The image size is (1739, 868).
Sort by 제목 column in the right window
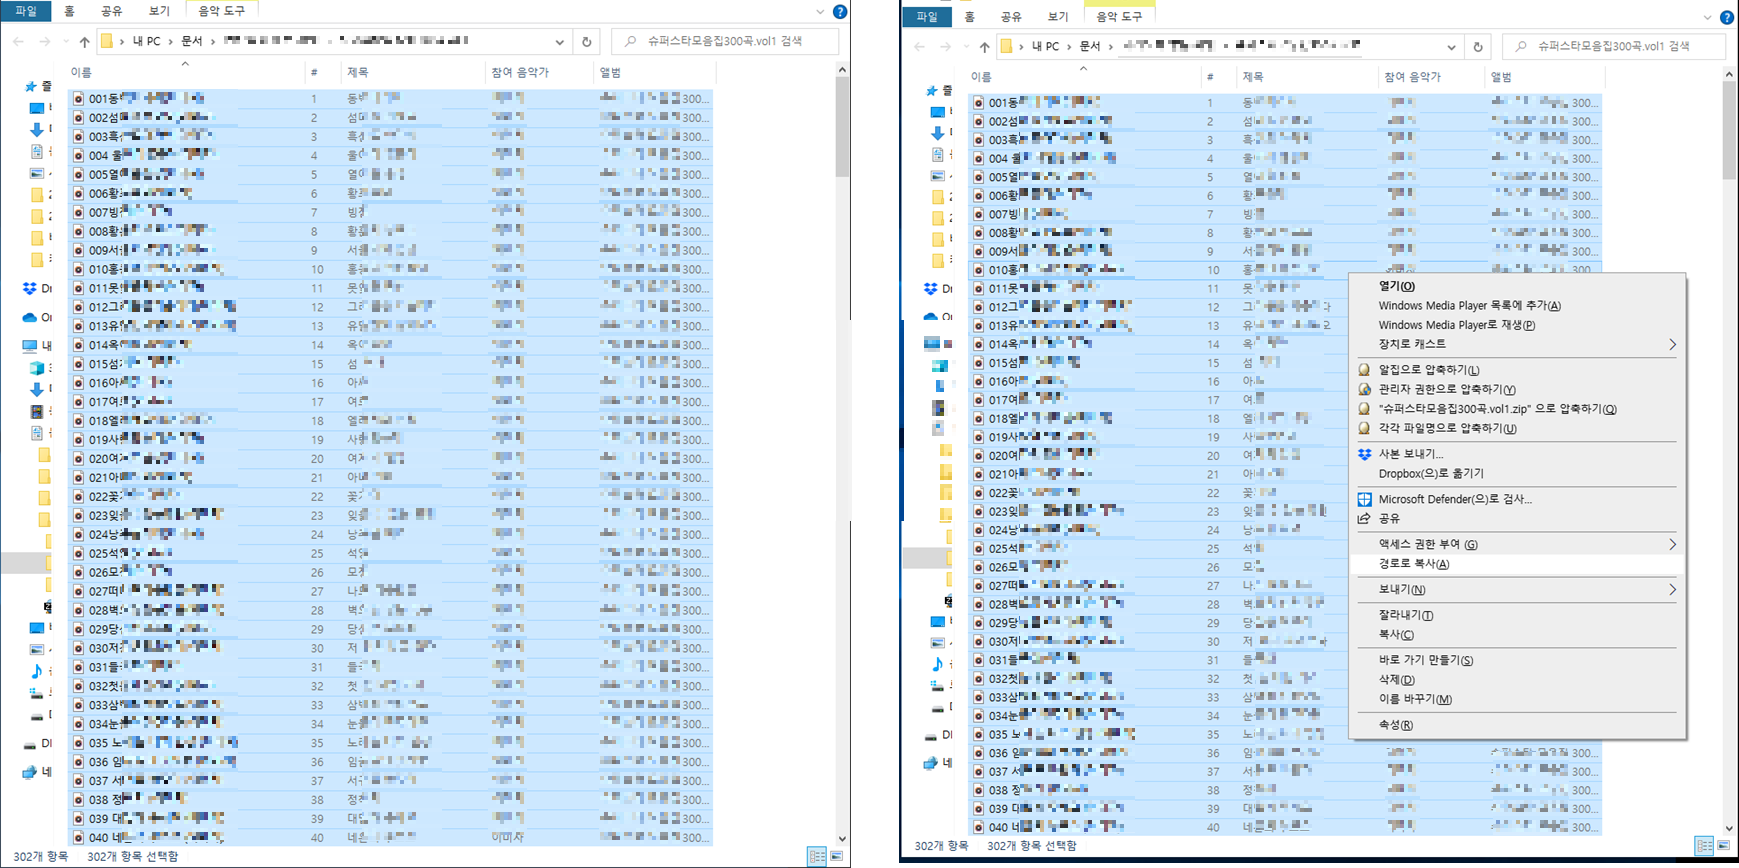[x=1307, y=77]
